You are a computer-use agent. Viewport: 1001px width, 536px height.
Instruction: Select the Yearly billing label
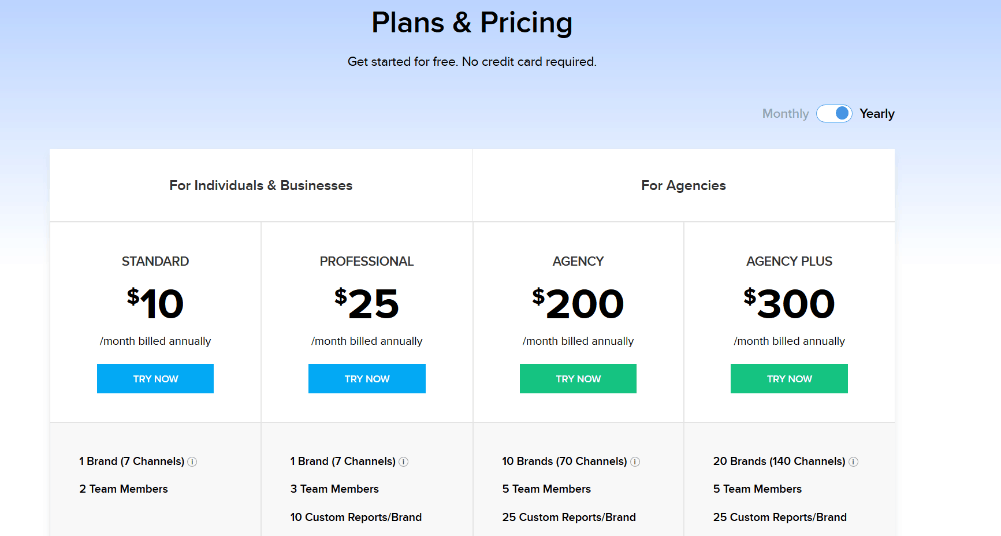[877, 114]
